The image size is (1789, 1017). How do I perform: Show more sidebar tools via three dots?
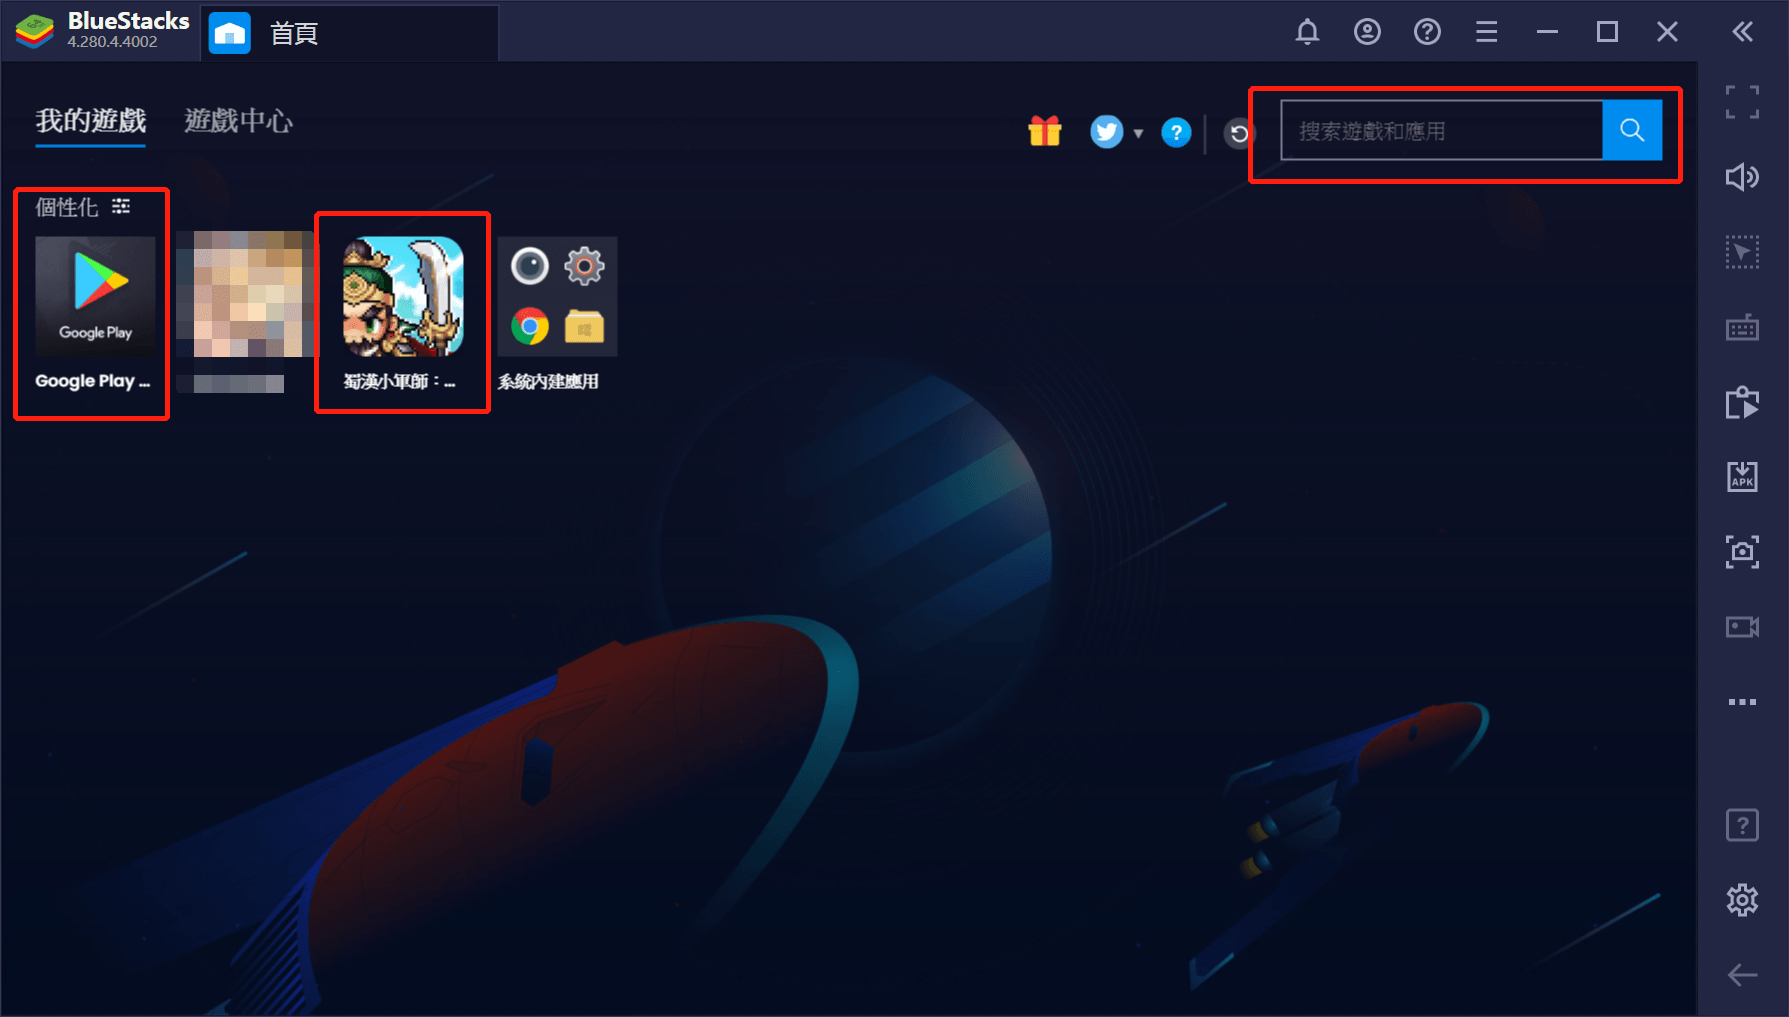pyautogui.click(x=1742, y=702)
